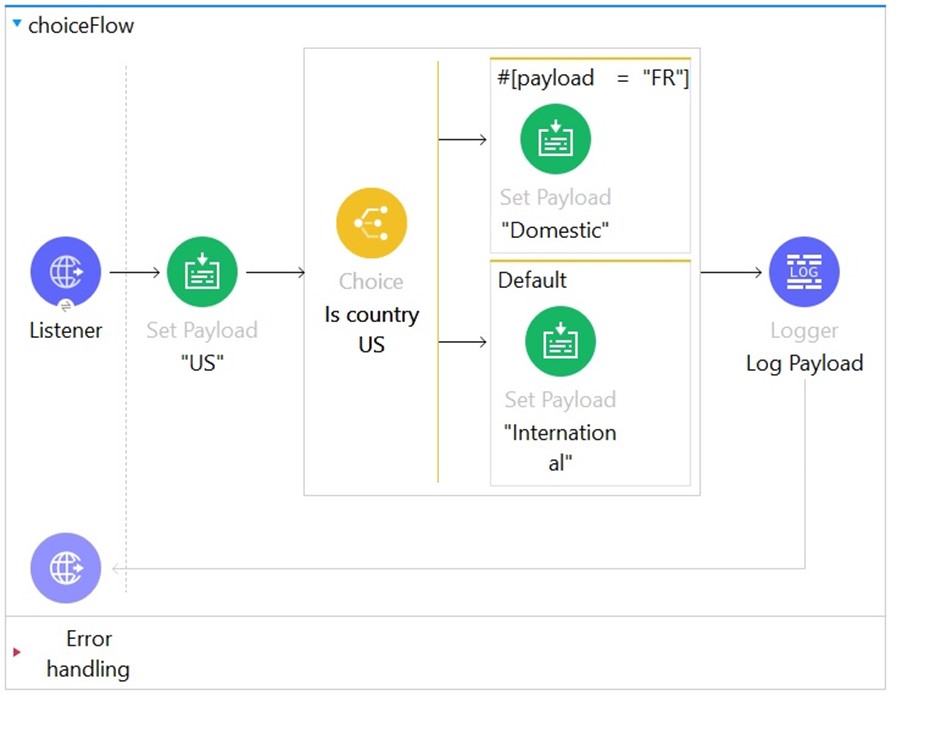The height and width of the screenshot is (729, 936).
Task: Expand the Error handling section arrow
Action: (16, 653)
